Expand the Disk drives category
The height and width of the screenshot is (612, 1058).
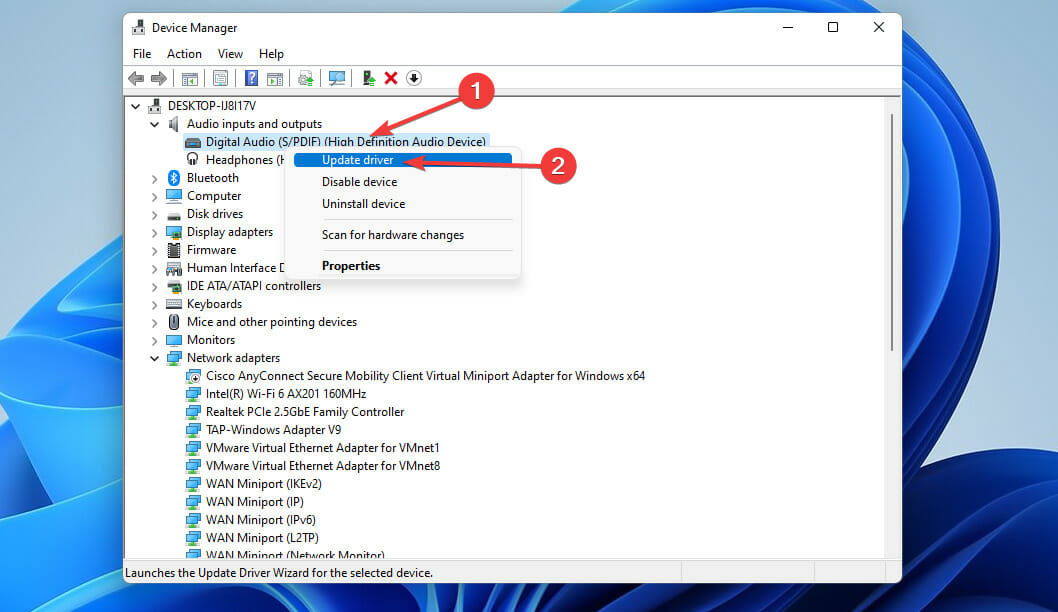[155, 215]
